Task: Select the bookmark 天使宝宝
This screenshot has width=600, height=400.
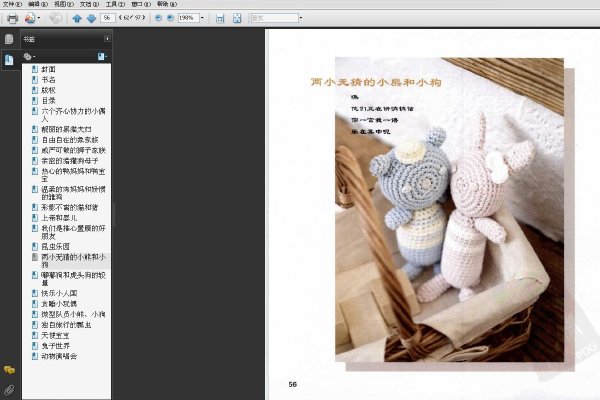Action: tap(55, 335)
